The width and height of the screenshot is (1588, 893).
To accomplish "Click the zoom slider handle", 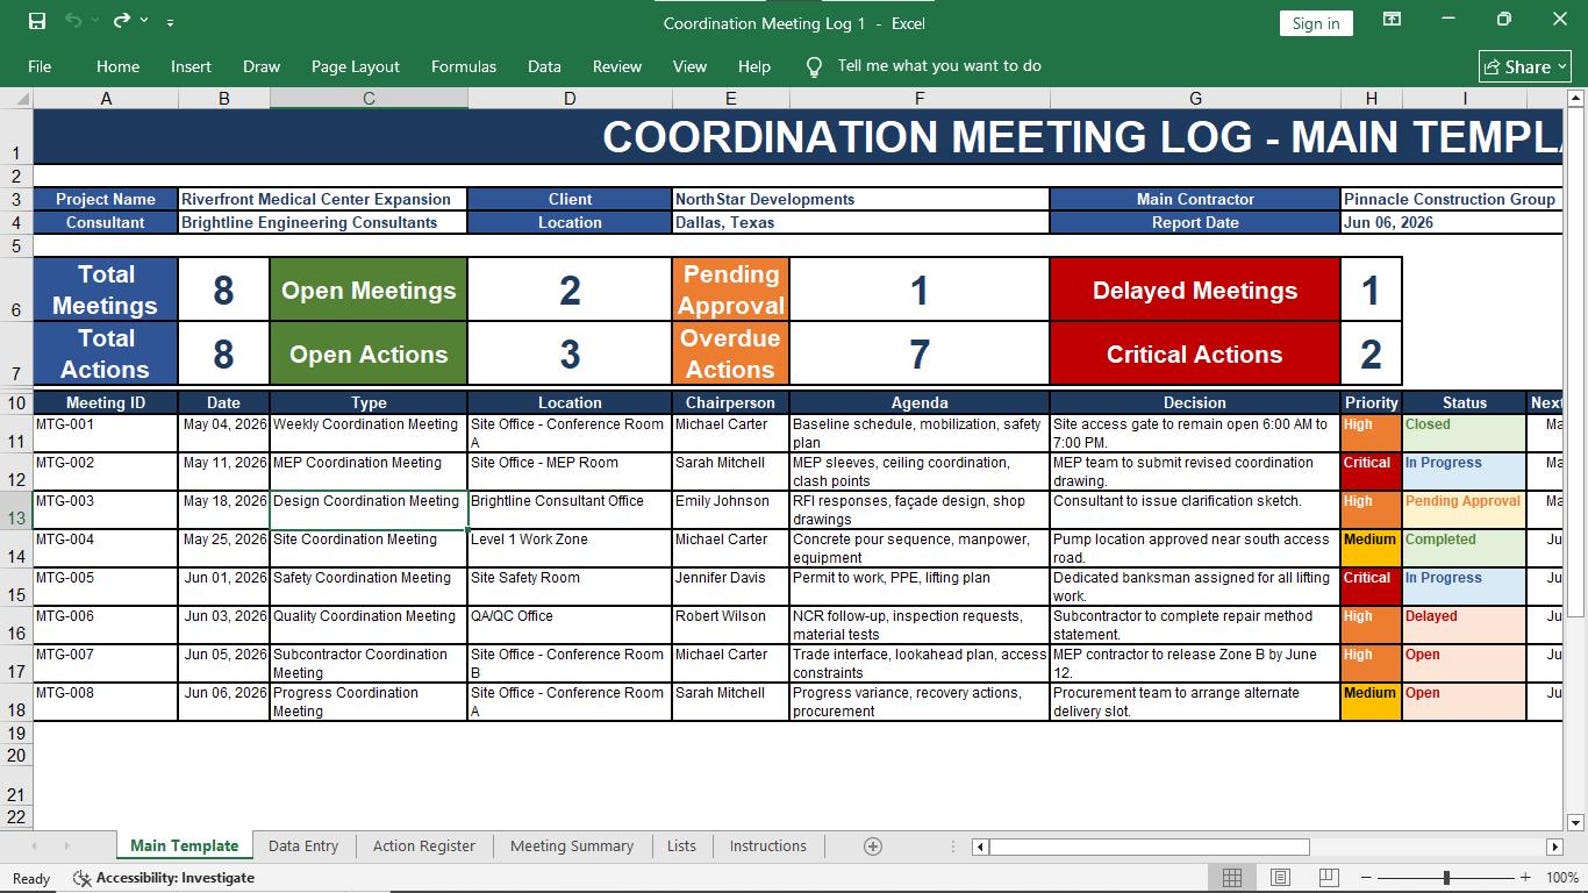I will (x=1446, y=878).
